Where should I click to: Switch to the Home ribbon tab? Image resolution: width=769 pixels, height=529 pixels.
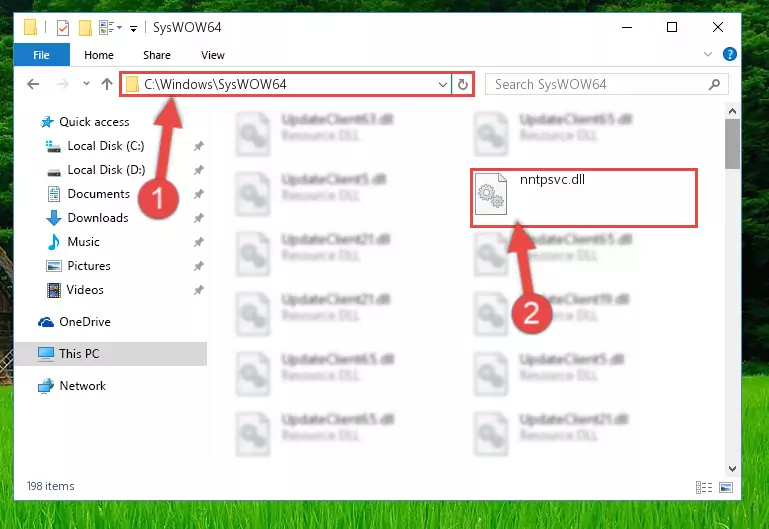pos(99,55)
